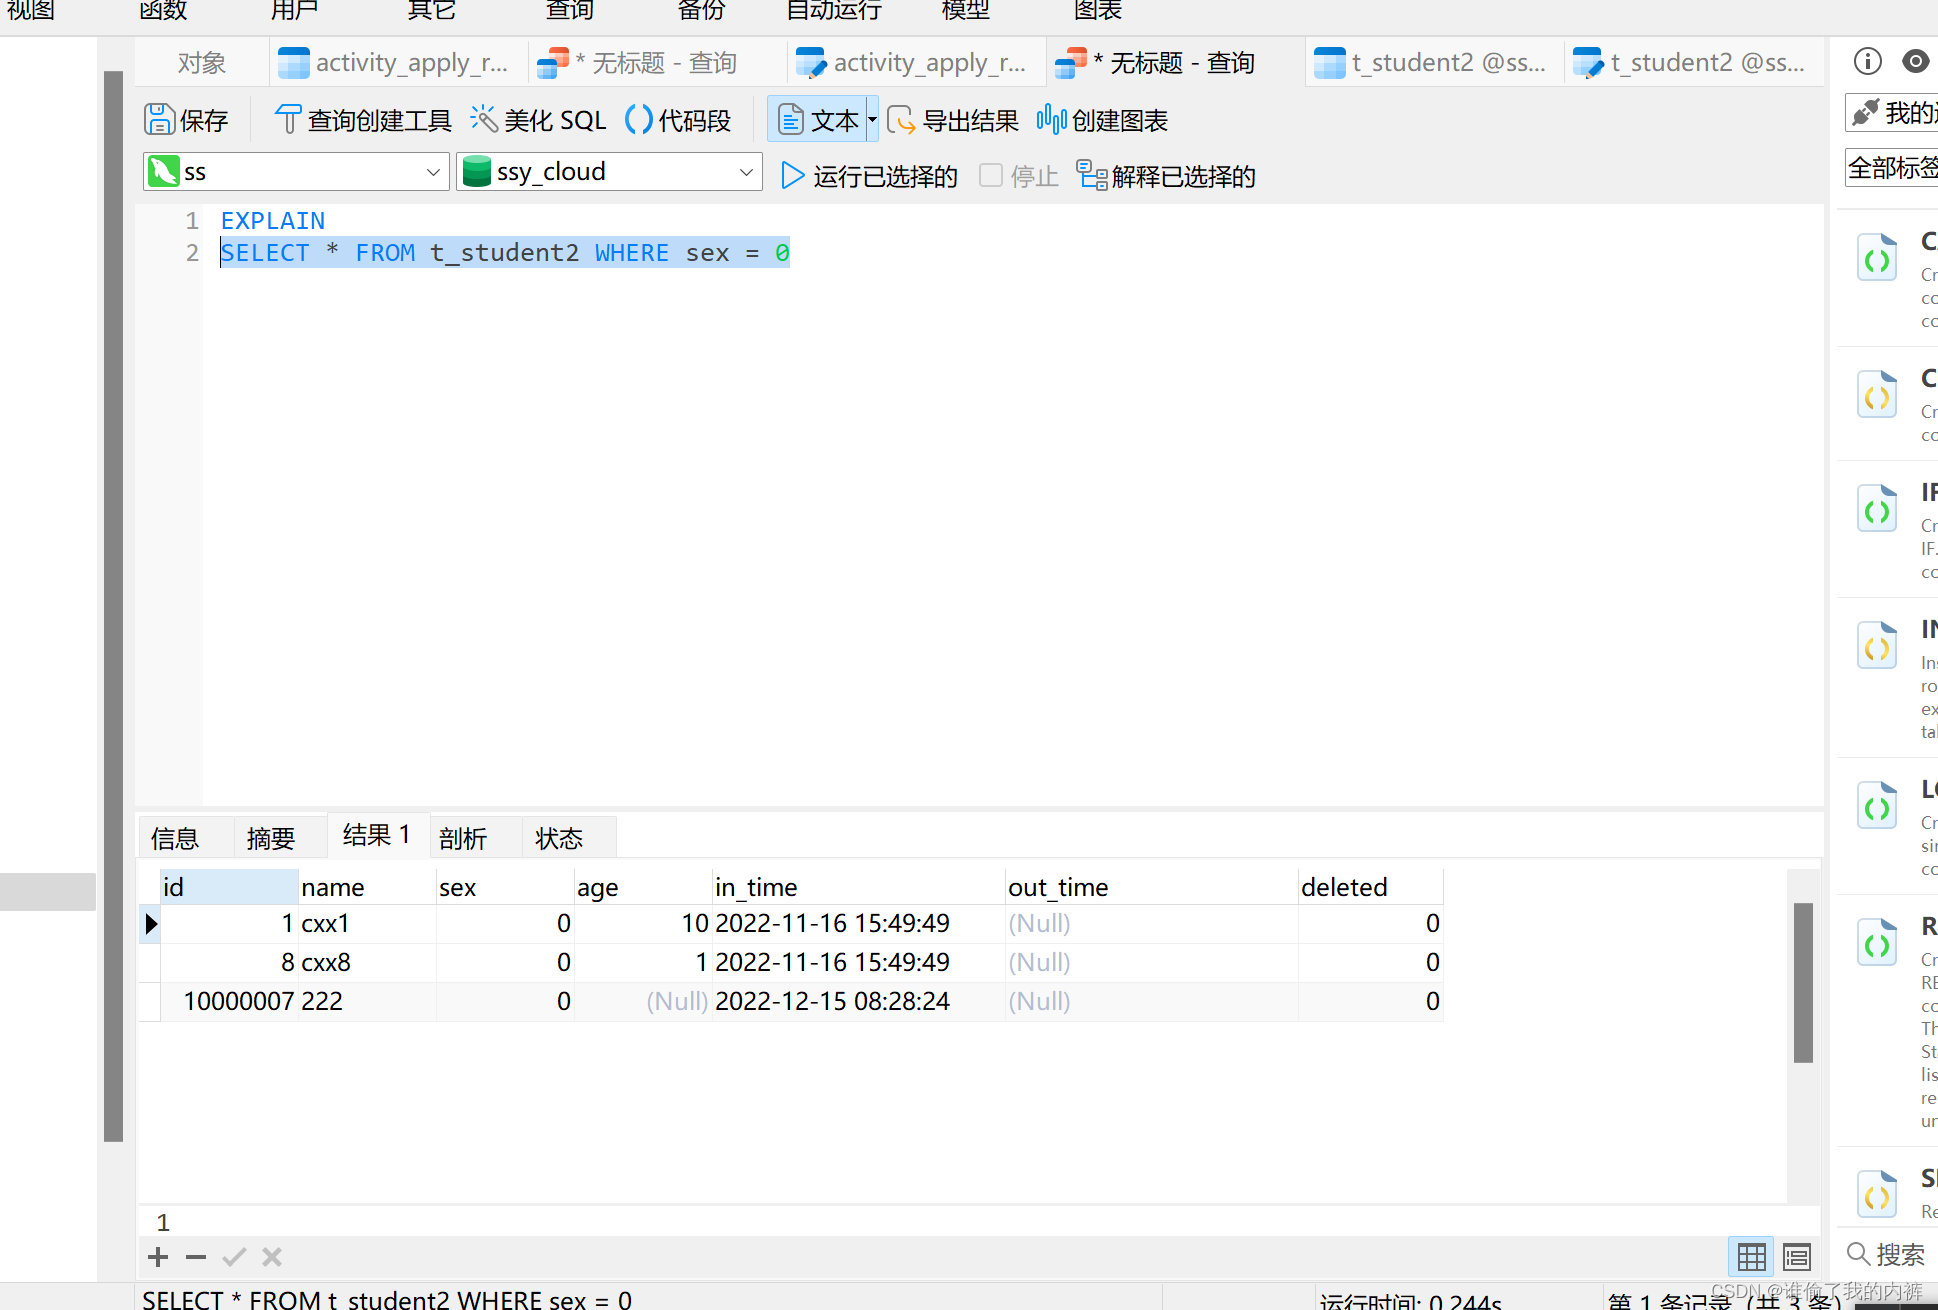Open the last t_student2 @ss... tab

point(1691,63)
